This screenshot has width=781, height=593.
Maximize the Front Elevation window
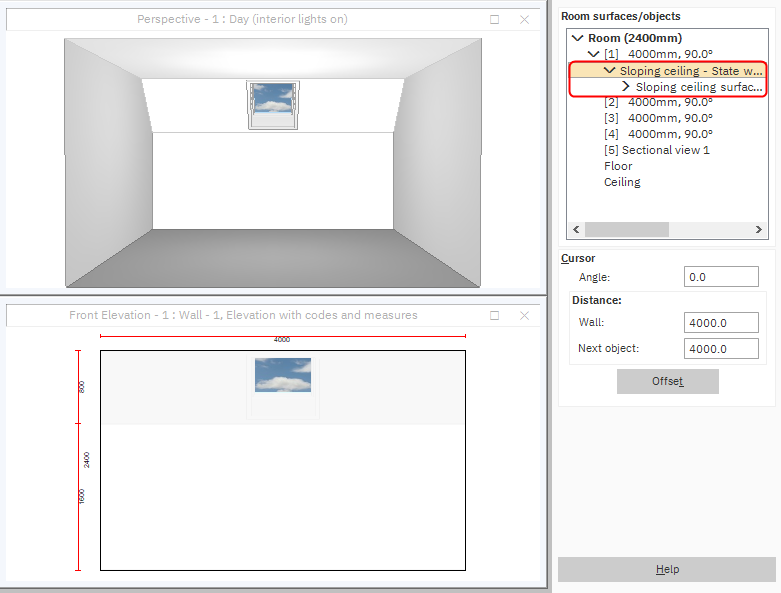coord(494,315)
